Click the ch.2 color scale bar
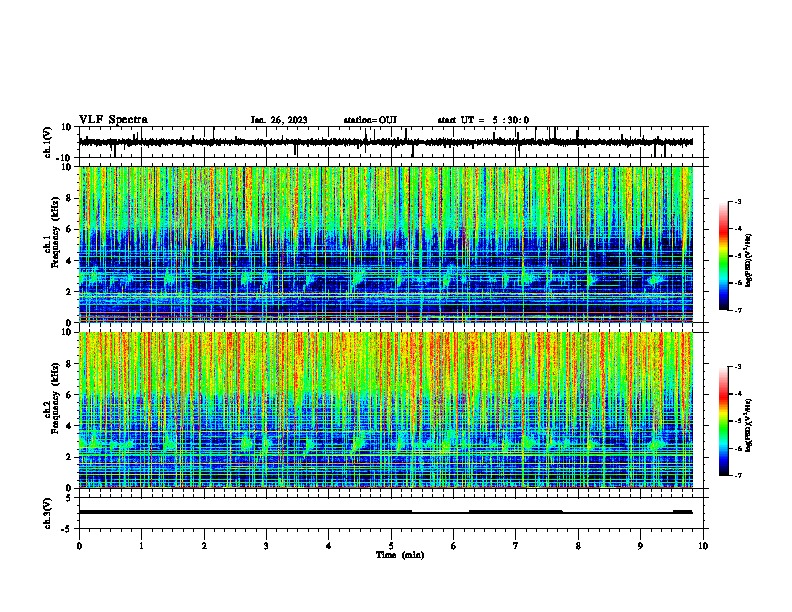This screenshot has width=792, height=612. [x=723, y=421]
